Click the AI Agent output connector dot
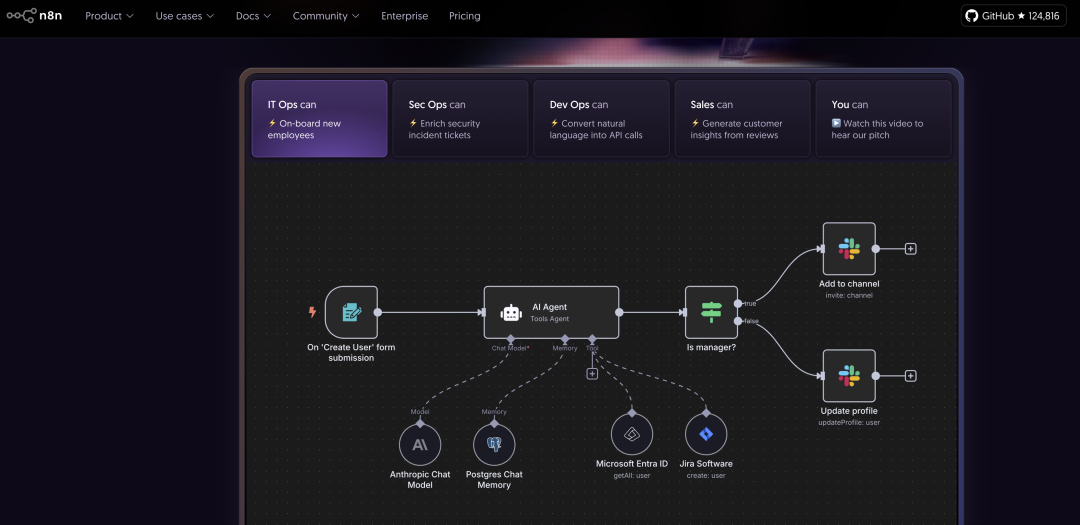The height and width of the screenshot is (525, 1080). coord(619,312)
